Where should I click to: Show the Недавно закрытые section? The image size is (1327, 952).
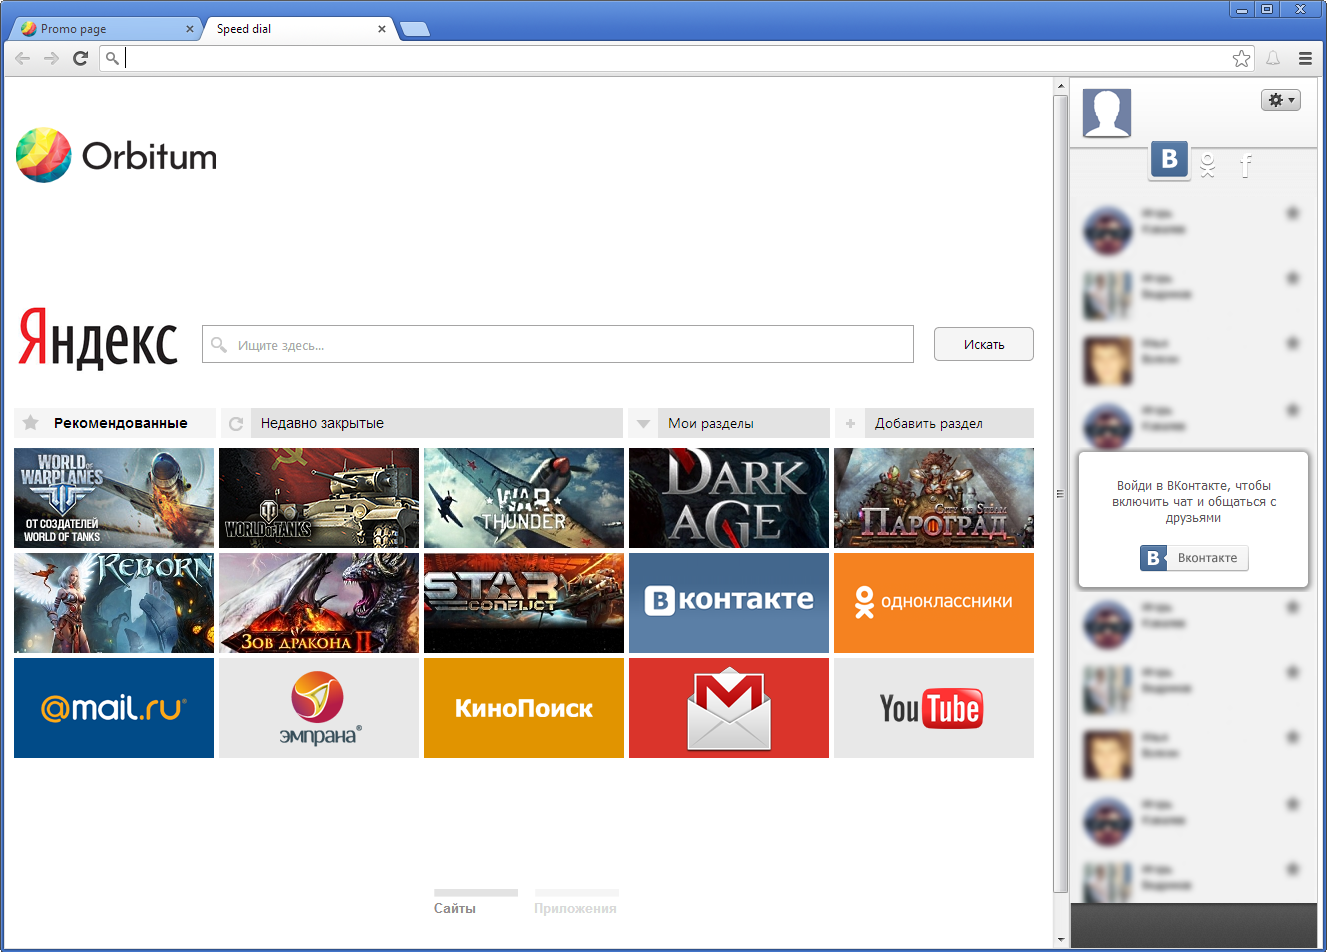coord(421,423)
